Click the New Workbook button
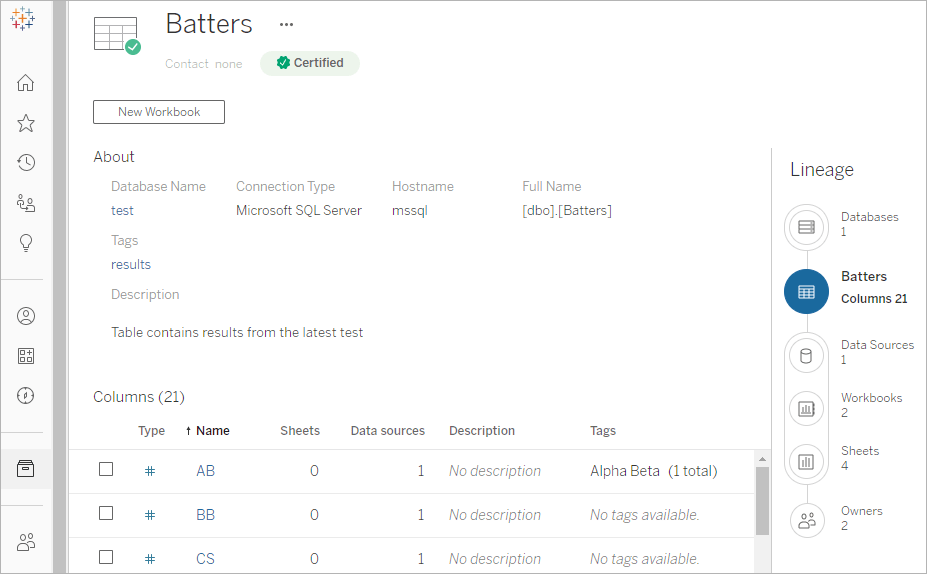This screenshot has width=927, height=574. (x=159, y=112)
